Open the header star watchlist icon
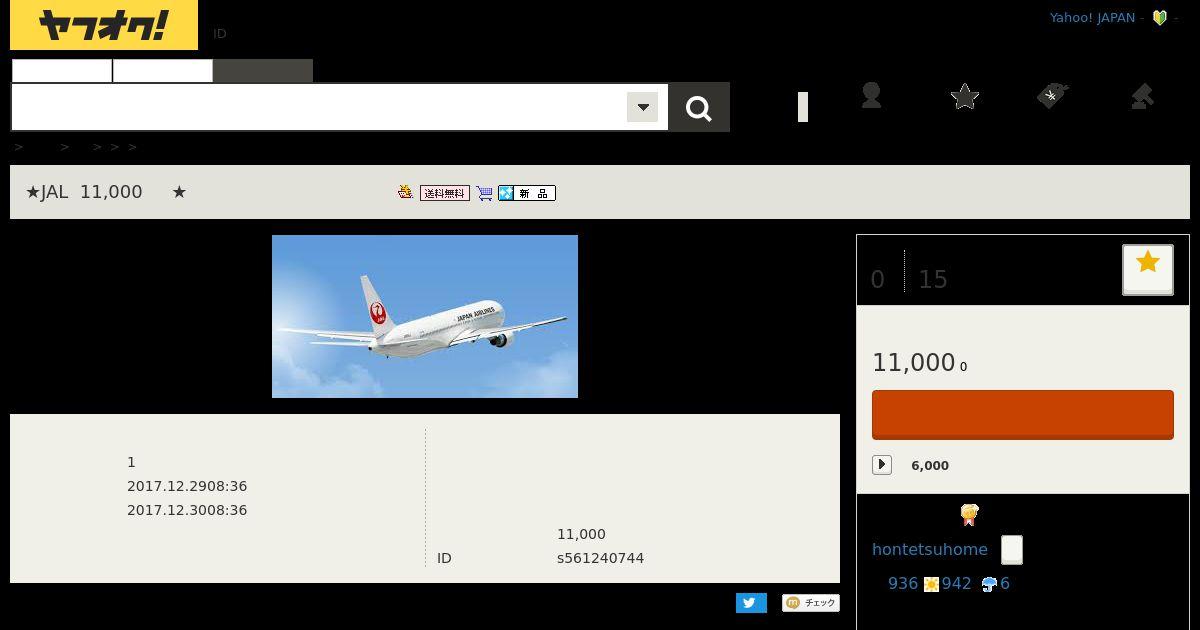 (x=965, y=96)
